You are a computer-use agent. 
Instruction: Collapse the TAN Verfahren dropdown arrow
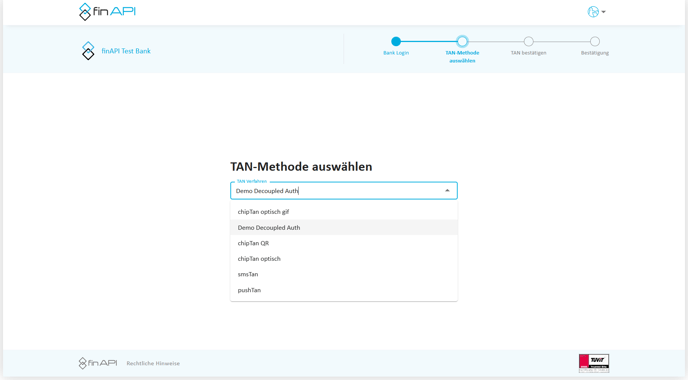click(x=447, y=191)
